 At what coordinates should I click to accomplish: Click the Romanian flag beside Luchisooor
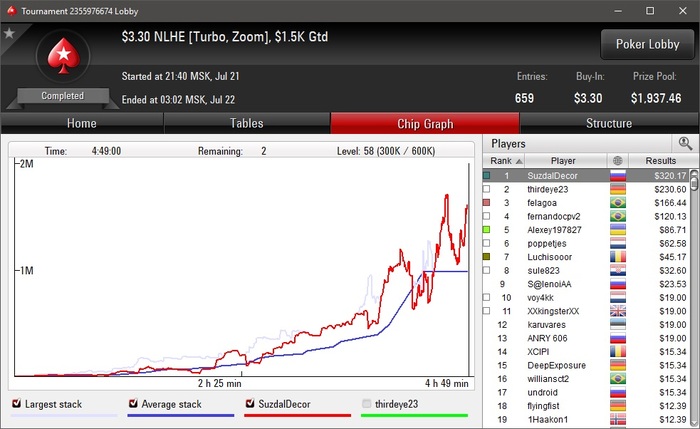[618, 257]
